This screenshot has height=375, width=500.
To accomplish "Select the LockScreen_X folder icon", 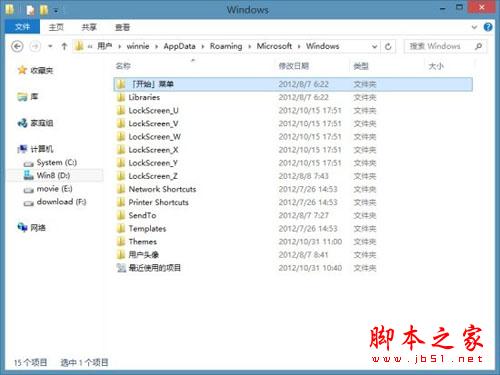I will point(121,150).
